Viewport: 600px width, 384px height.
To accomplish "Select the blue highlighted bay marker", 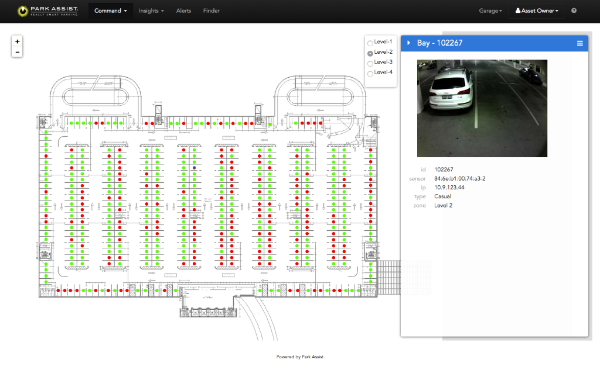I will (x=194, y=168).
